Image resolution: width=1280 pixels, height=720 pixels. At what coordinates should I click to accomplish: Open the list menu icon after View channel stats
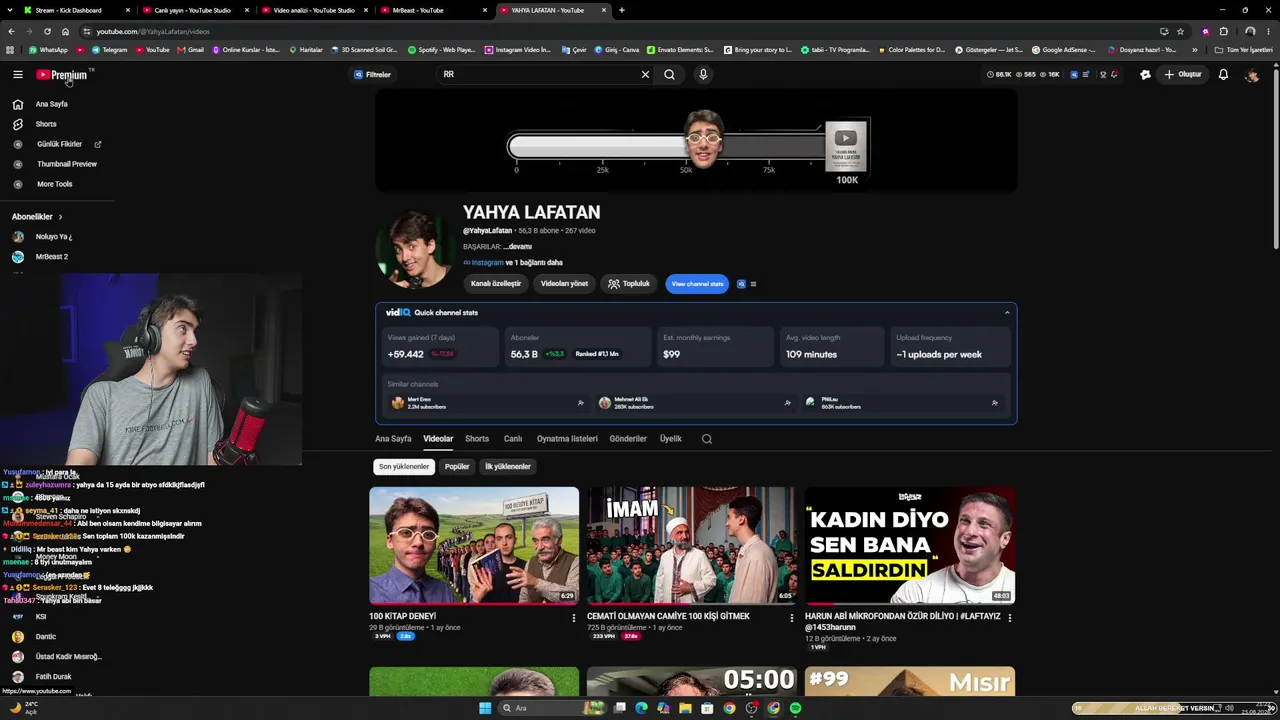[x=753, y=284]
